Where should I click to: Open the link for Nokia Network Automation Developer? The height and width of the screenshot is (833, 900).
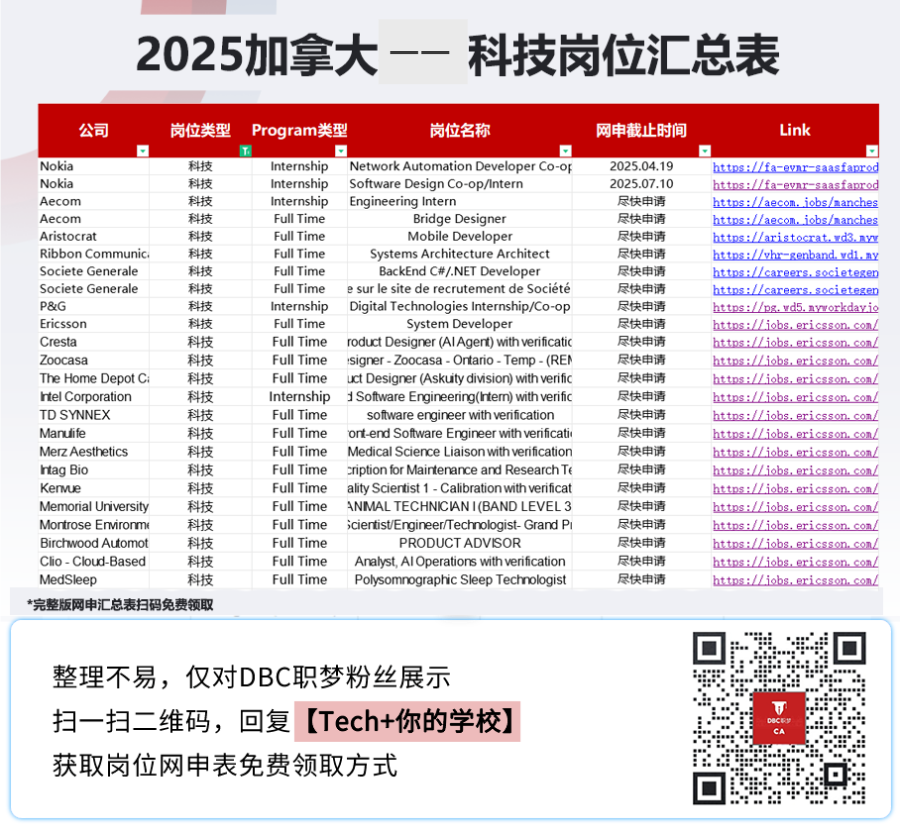pos(796,167)
